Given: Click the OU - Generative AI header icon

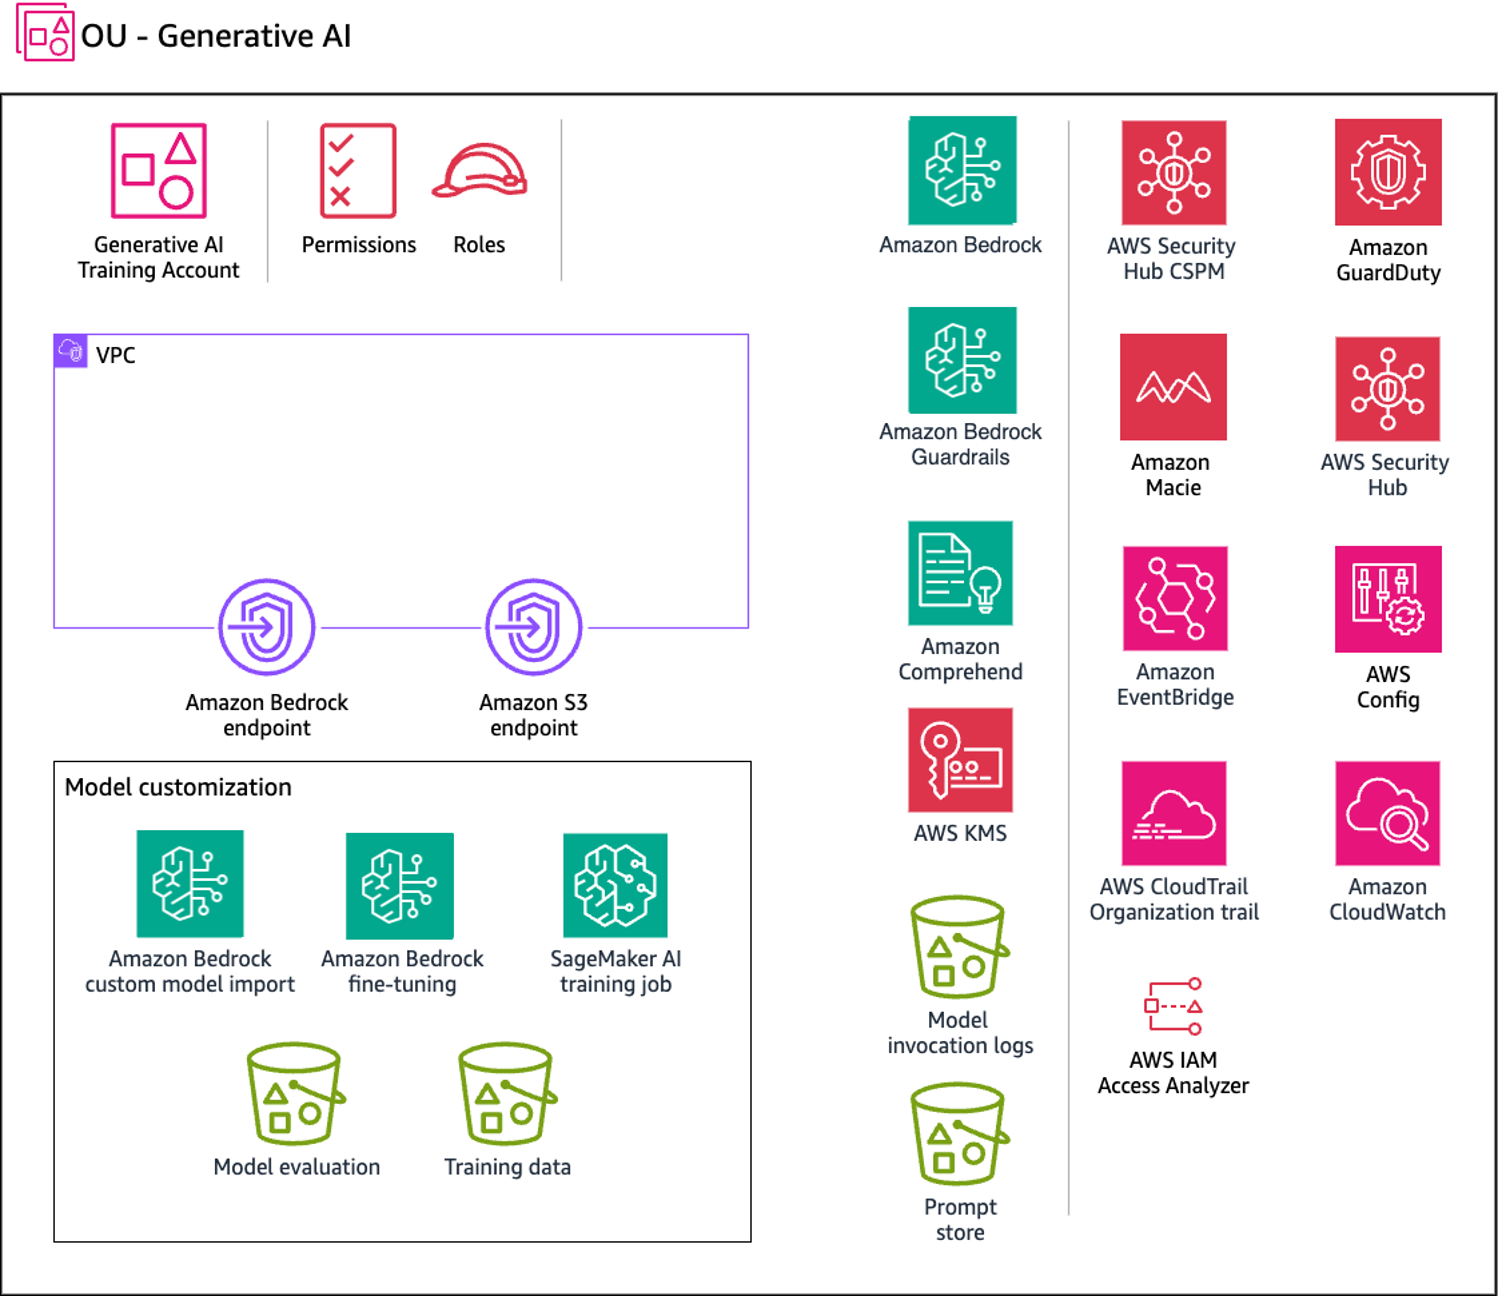Looking at the screenshot, I should pyautogui.click(x=45, y=33).
